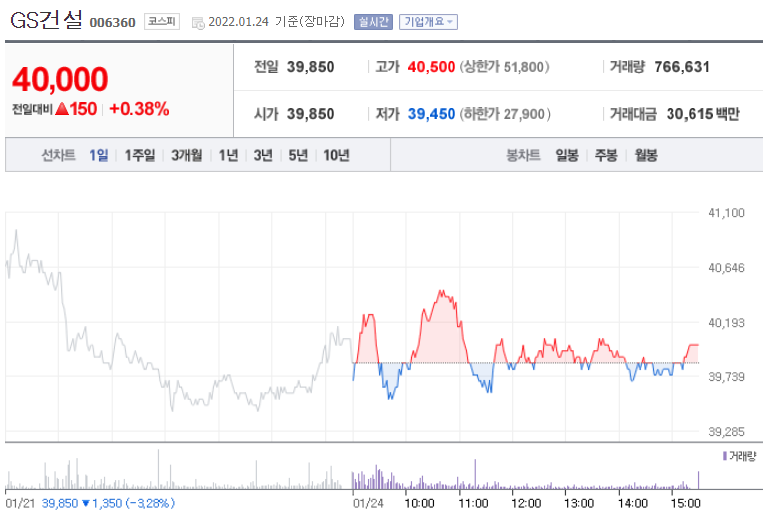763x524 pixels.
Task: Click the +0.38% change rate
Action: pos(139,109)
